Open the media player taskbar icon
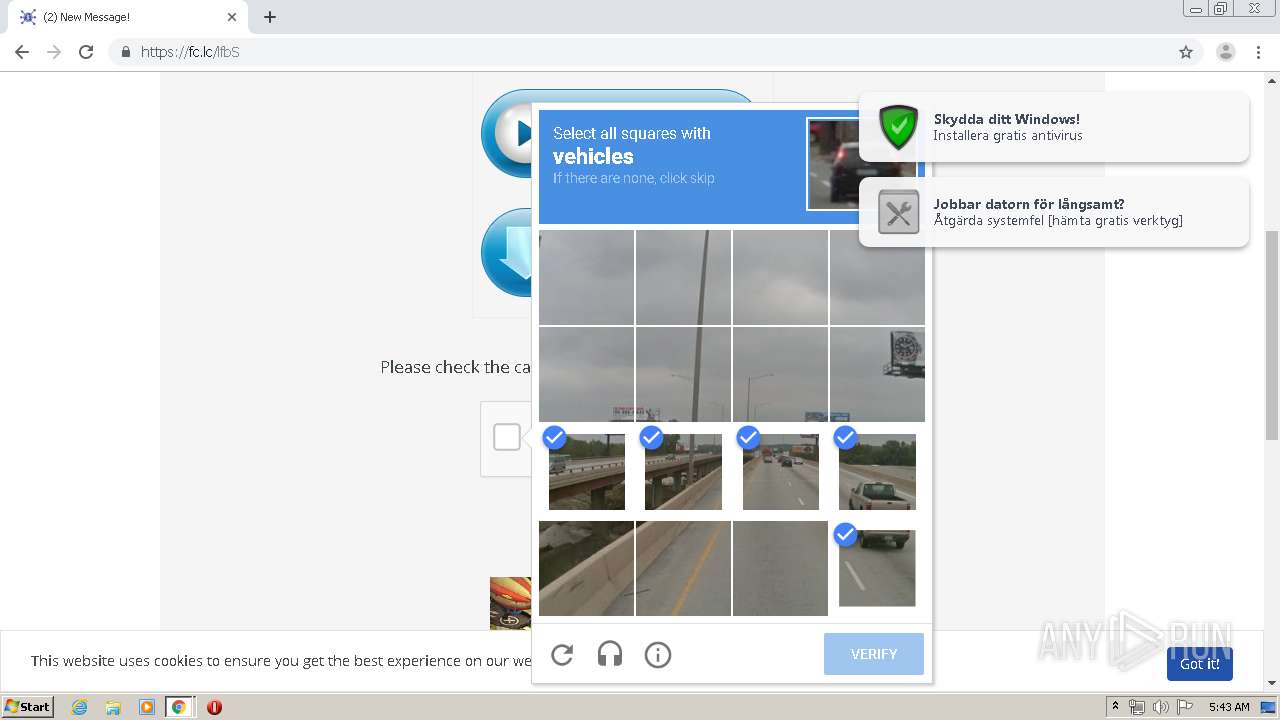This screenshot has height=720, width=1280. (146, 707)
